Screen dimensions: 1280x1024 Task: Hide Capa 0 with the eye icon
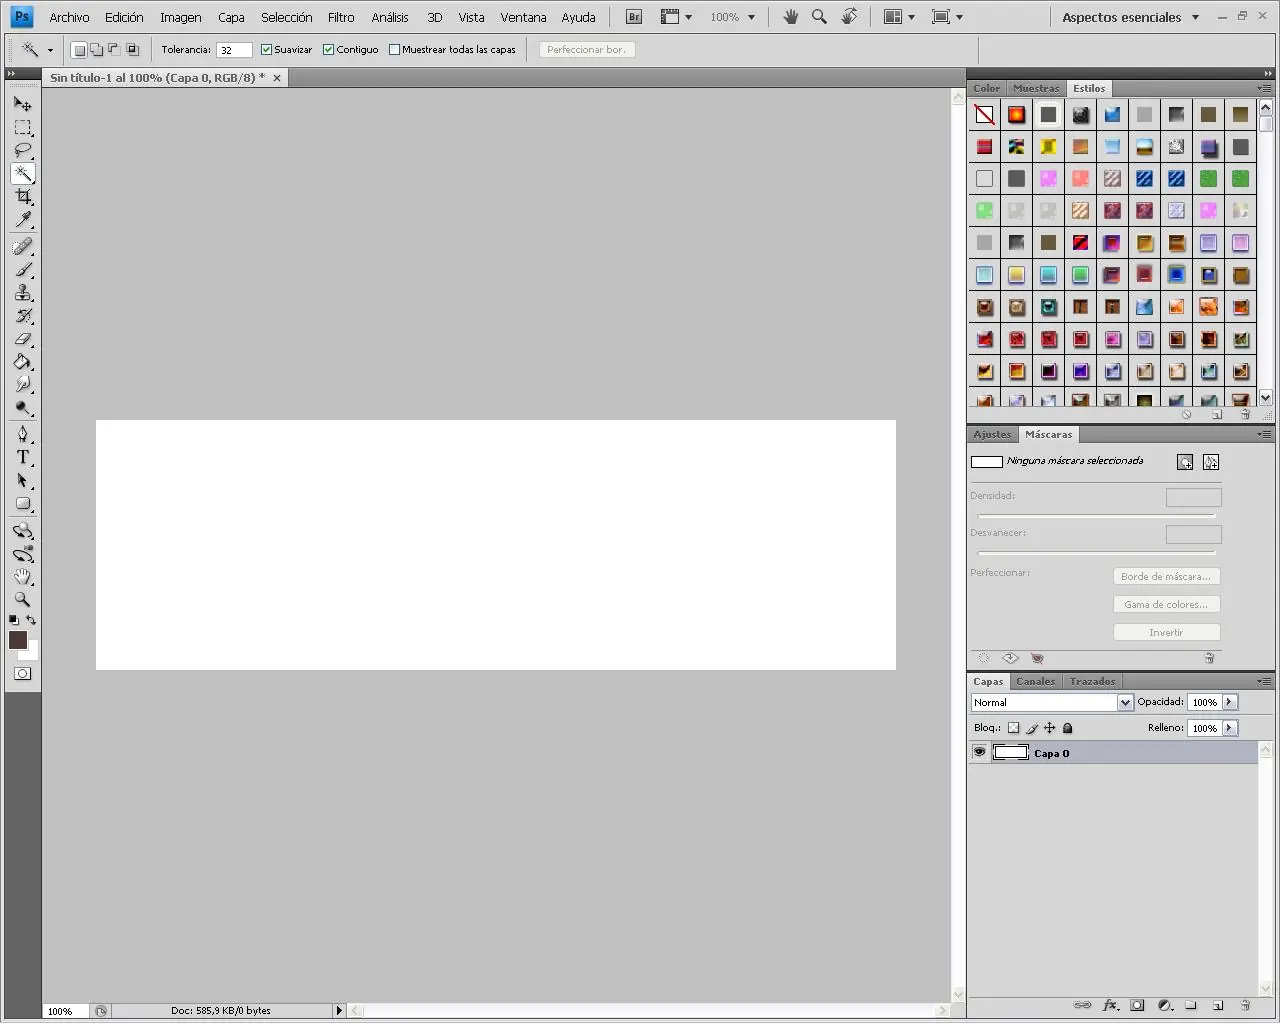pos(979,753)
